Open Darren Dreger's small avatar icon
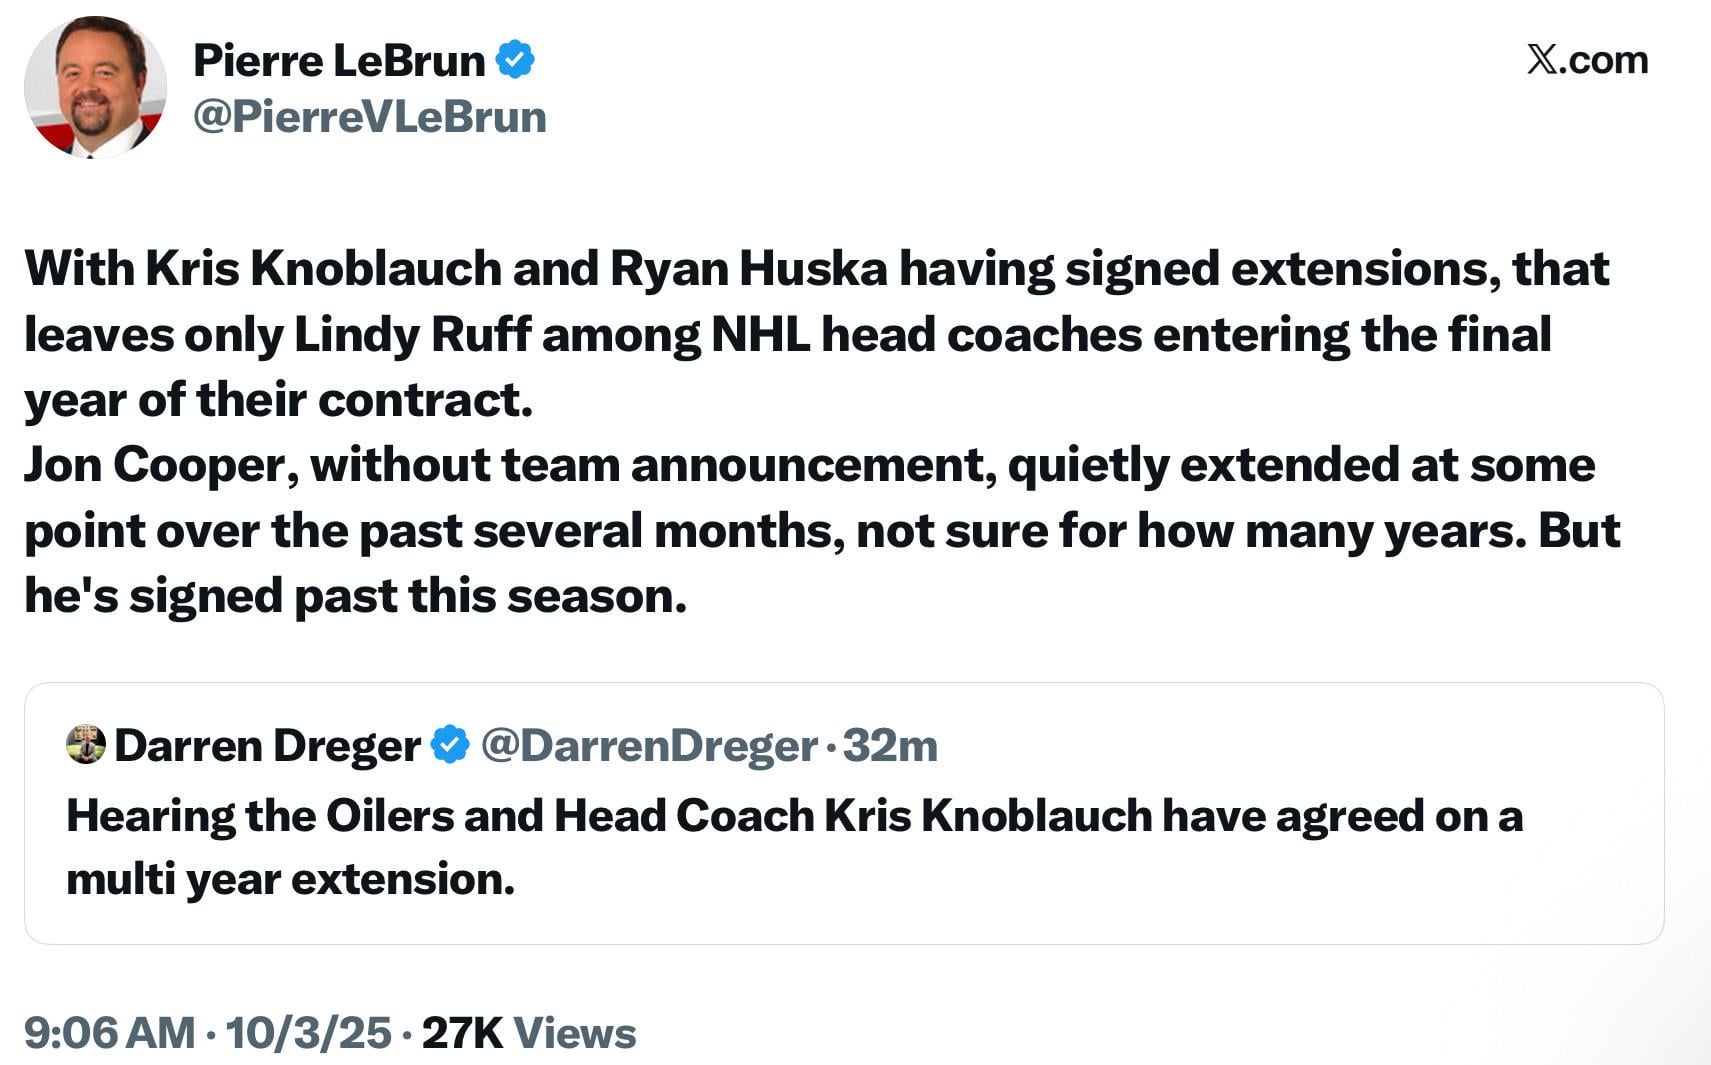 point(86,745)
